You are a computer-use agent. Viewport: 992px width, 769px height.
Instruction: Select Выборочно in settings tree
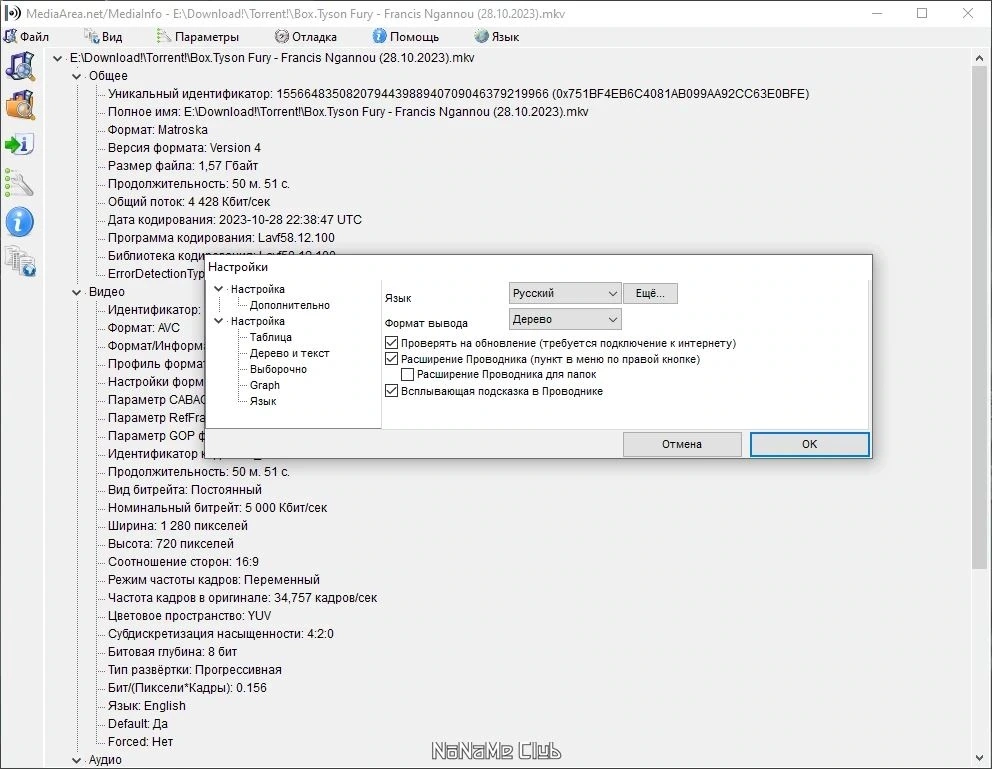tap(278, 369)
